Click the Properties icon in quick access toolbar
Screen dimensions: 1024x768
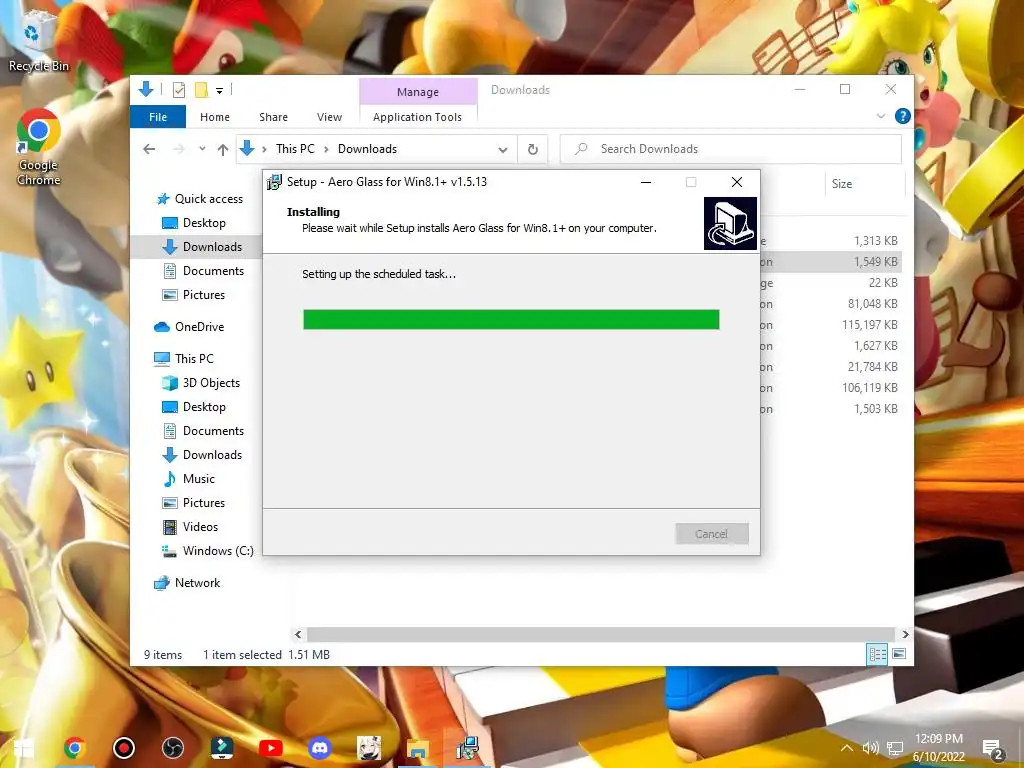coord(178,90)
